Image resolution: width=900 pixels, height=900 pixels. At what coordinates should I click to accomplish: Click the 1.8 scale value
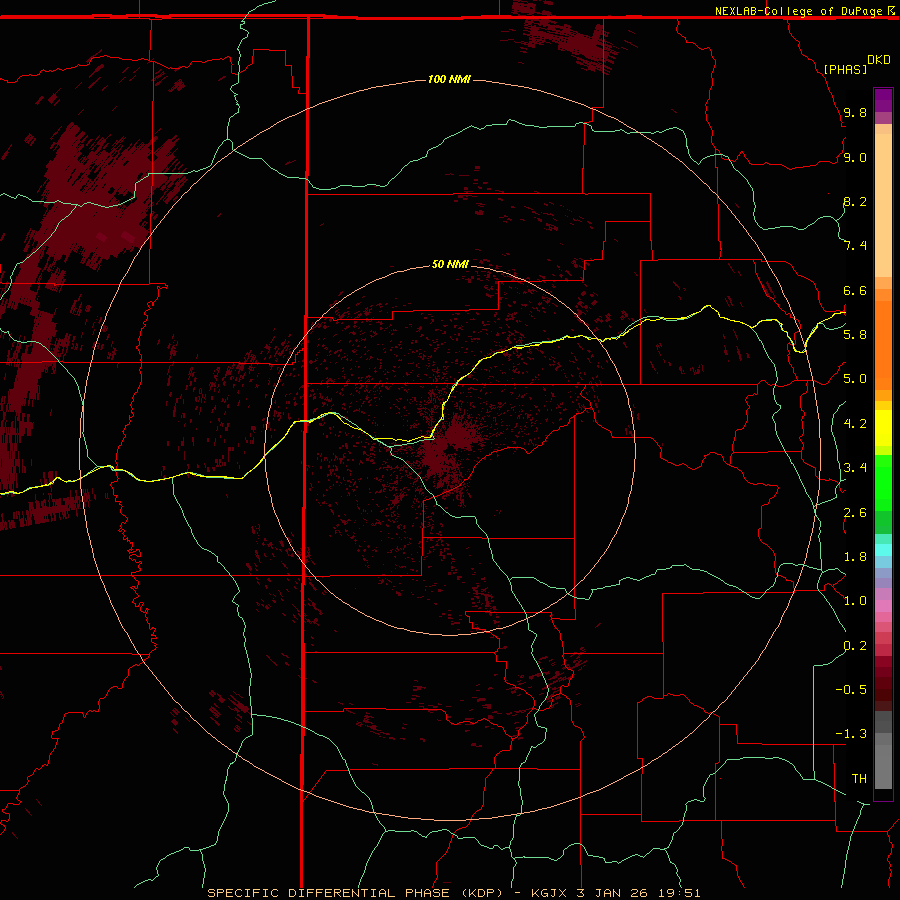855,556
